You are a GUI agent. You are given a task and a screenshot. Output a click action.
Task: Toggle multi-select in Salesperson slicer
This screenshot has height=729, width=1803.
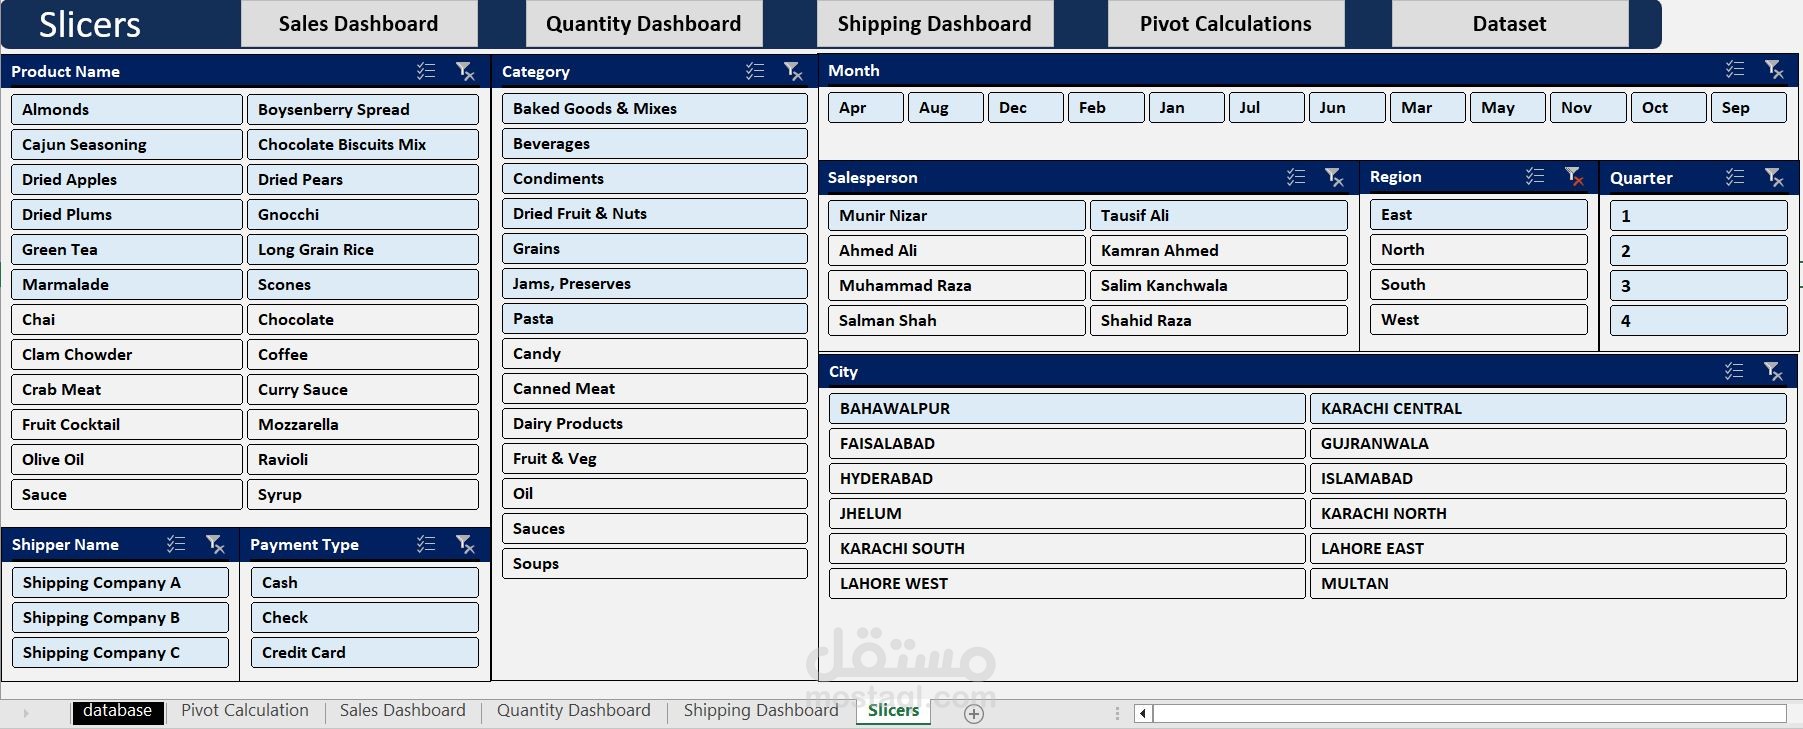click(x=1296, y=177)
